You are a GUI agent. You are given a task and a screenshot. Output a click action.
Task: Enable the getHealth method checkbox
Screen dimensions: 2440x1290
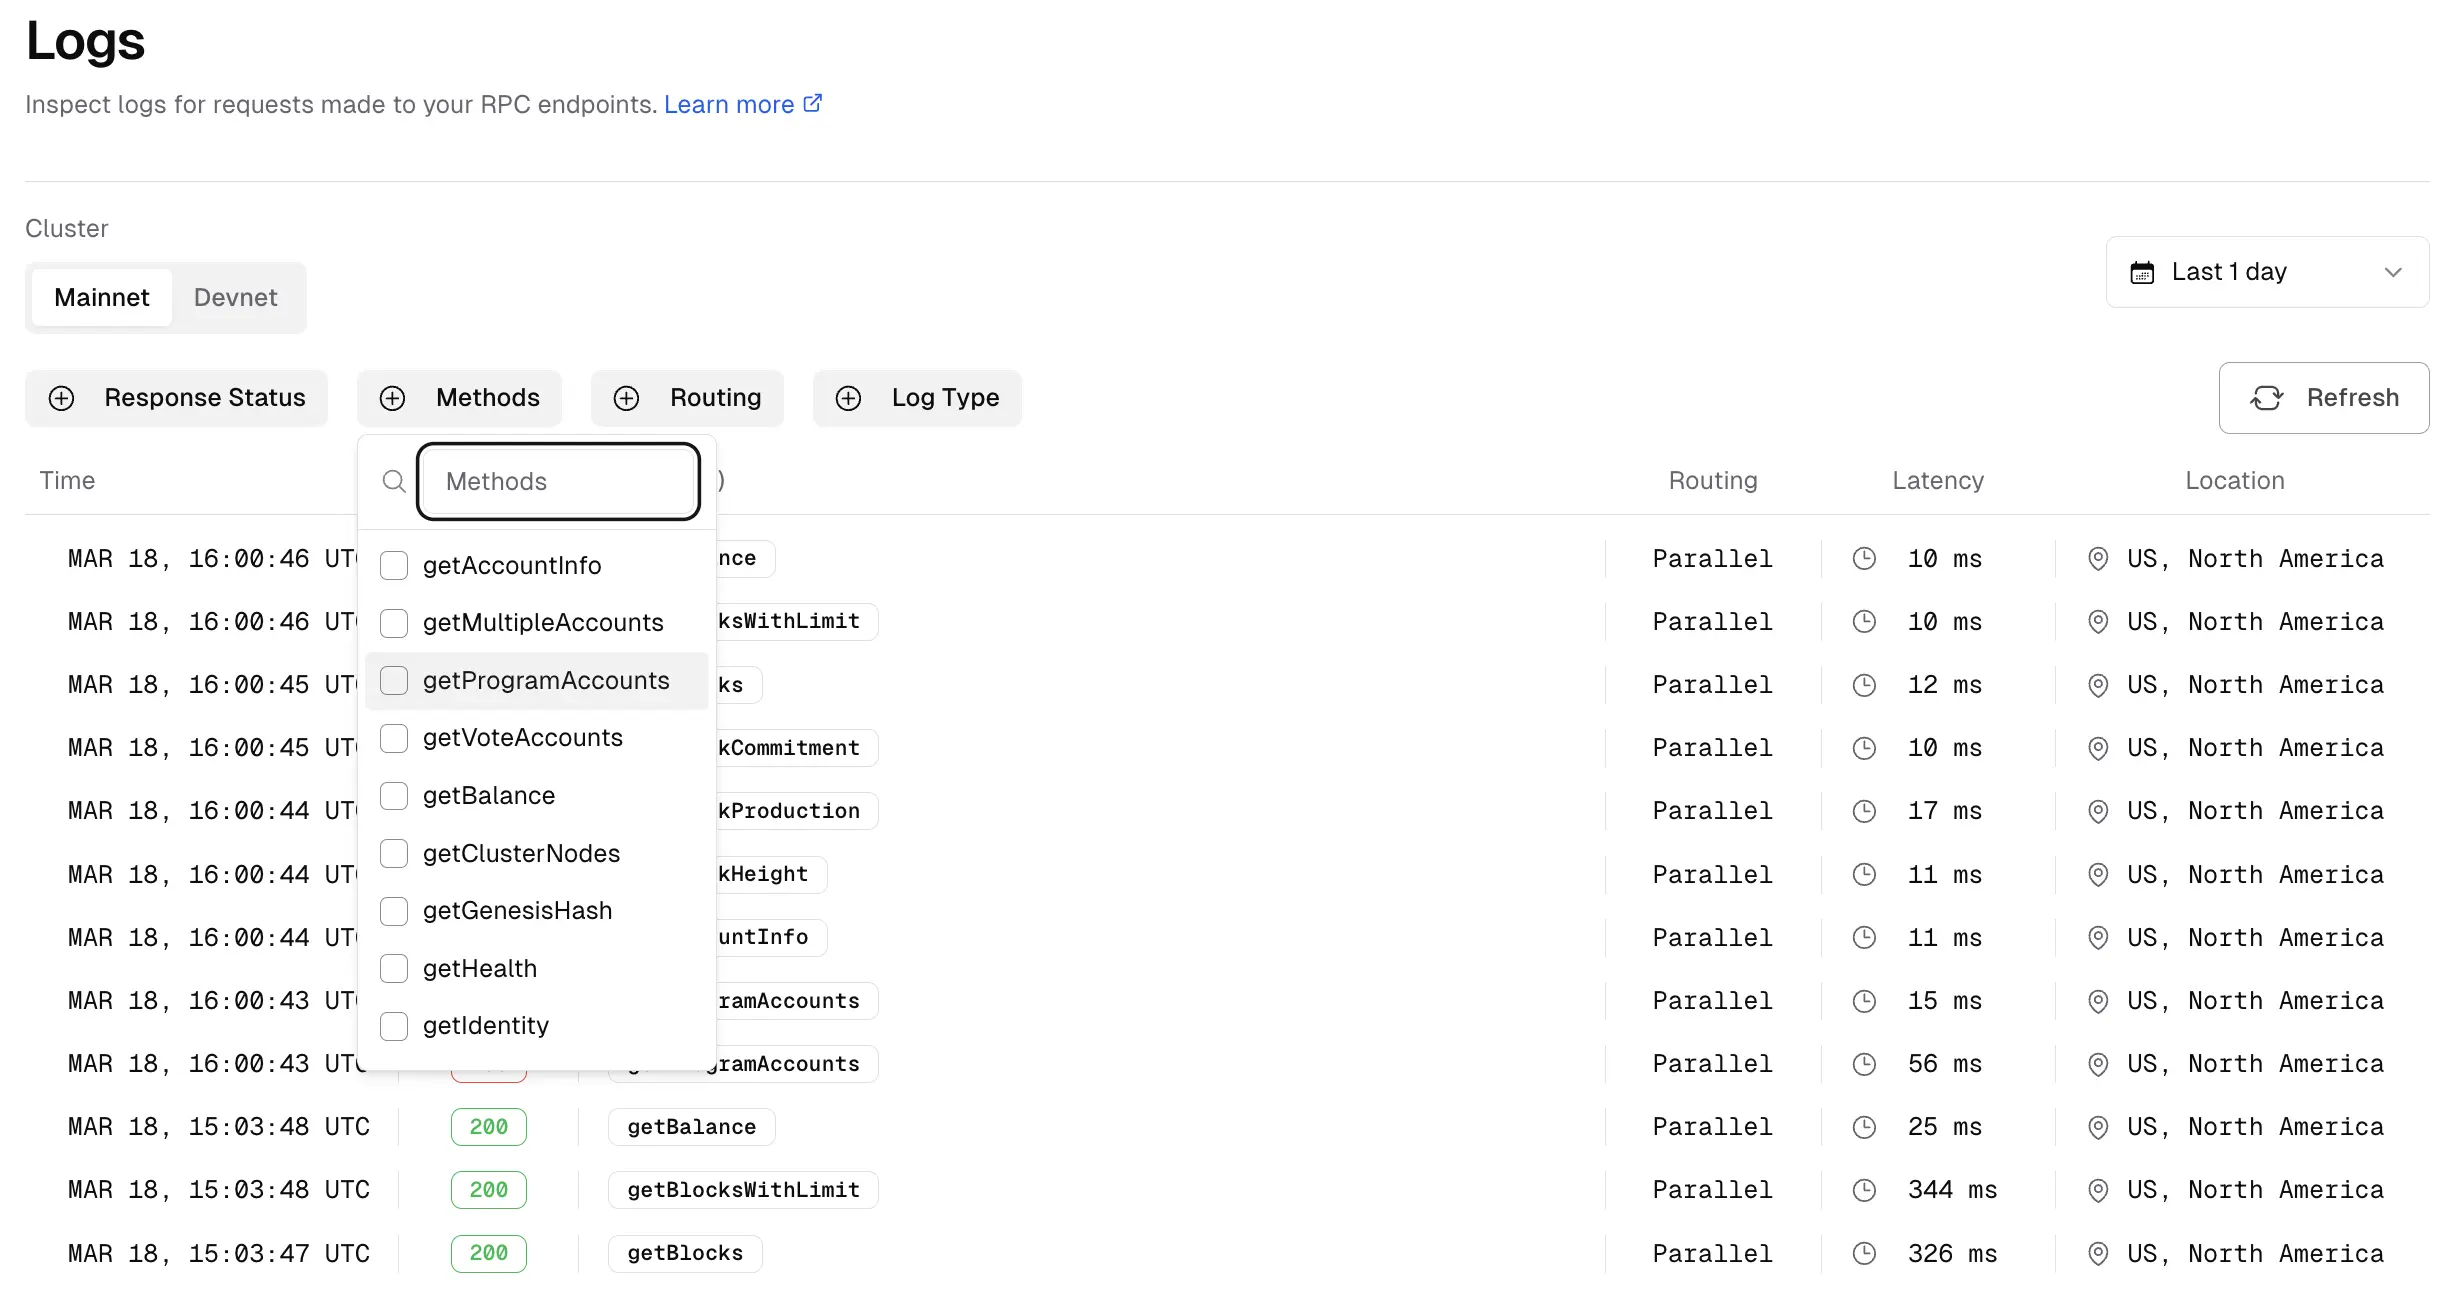click(x=394, y=969)
